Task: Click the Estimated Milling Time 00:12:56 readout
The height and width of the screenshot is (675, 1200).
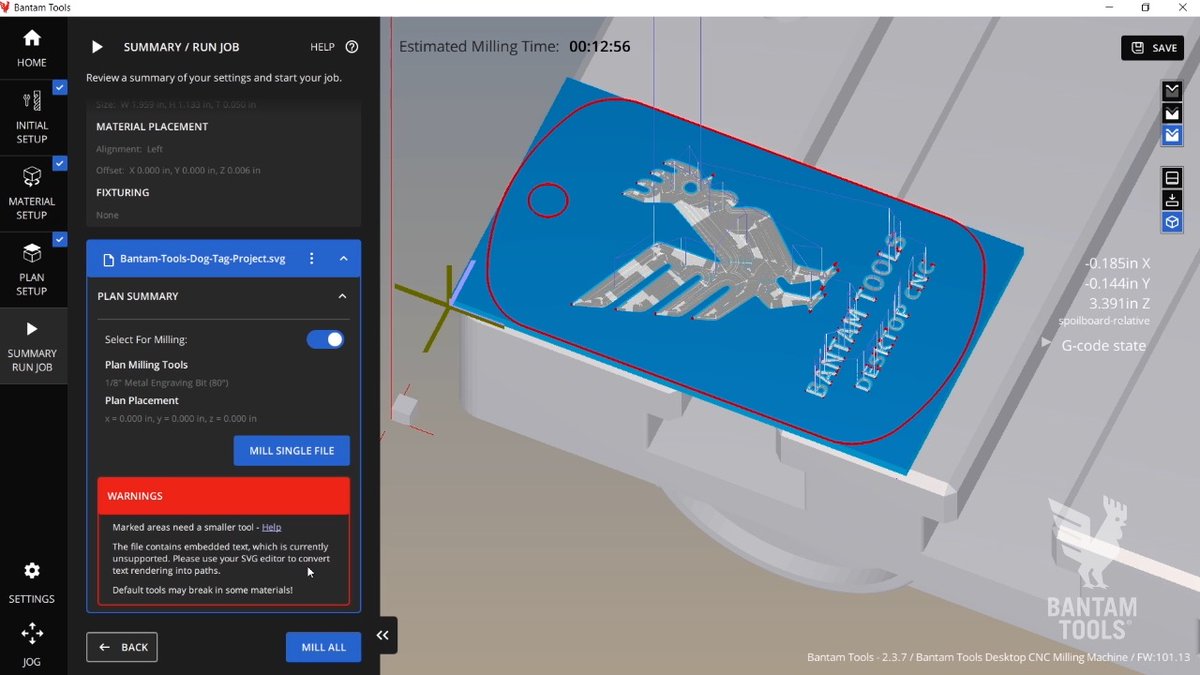Action: 515,46
